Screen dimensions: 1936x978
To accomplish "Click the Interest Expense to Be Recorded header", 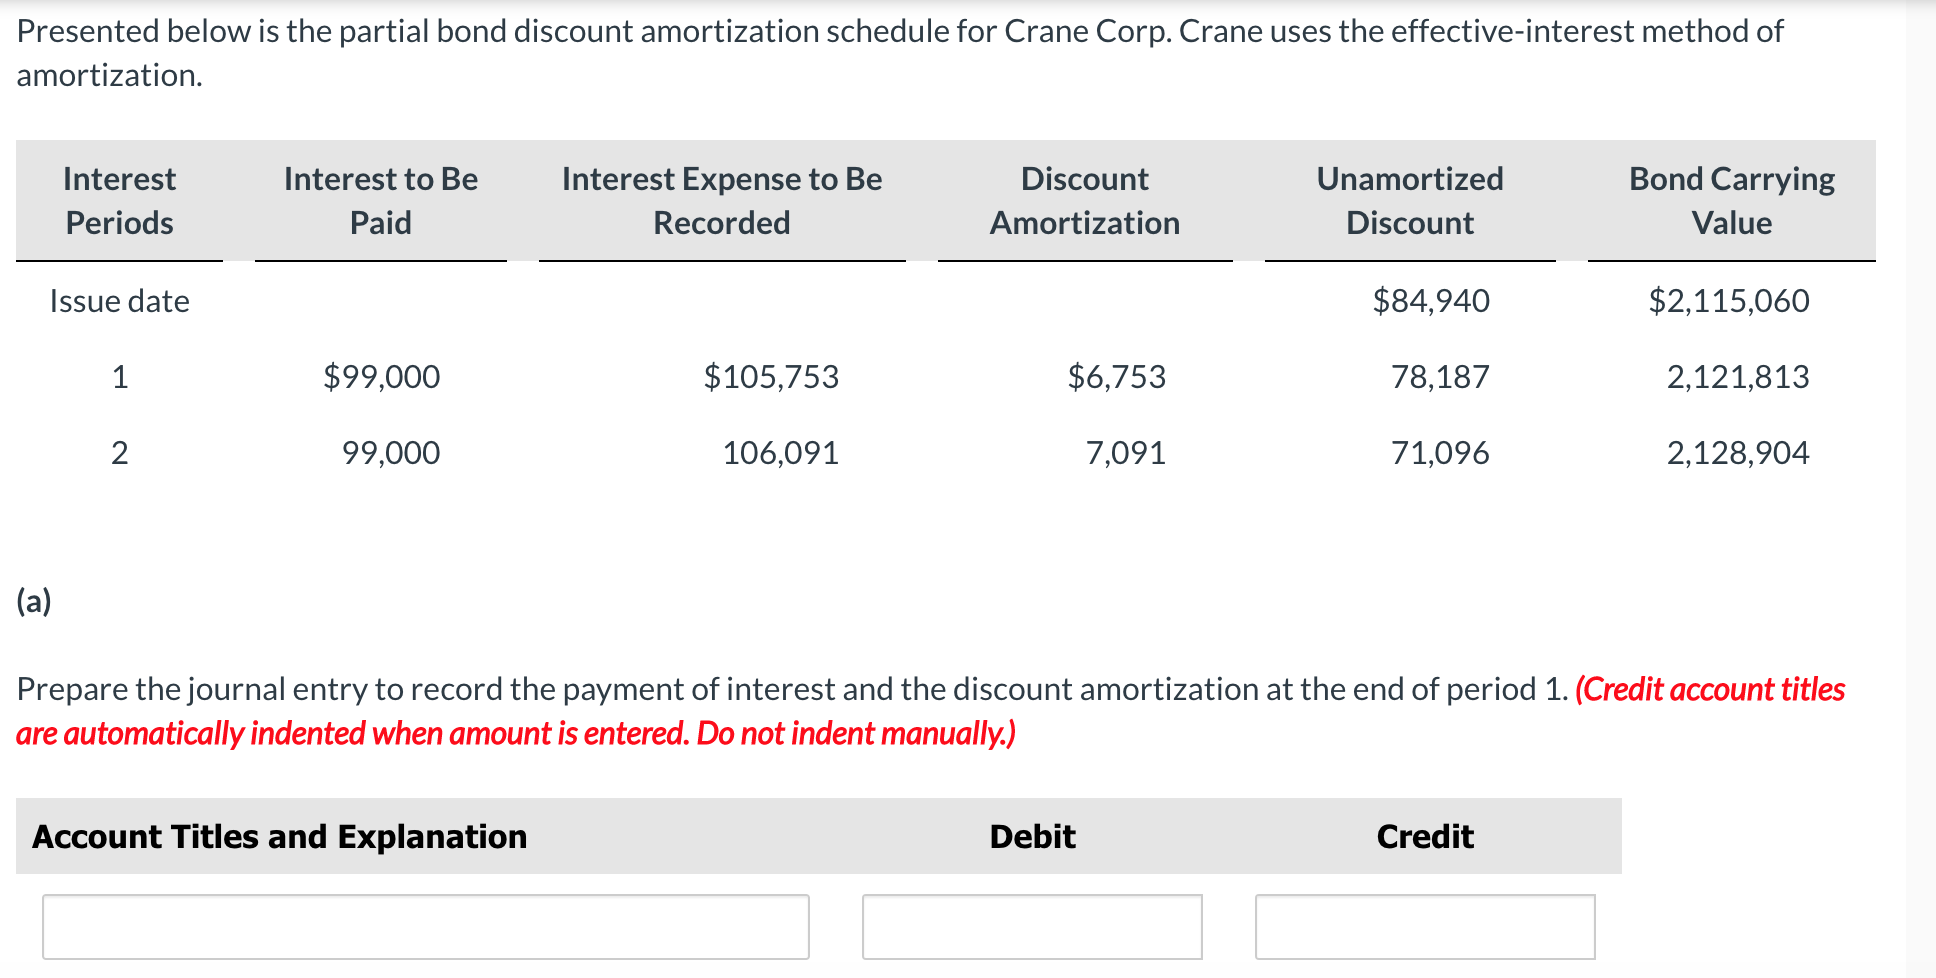I will pyautogui.click(x=721, y=200).
